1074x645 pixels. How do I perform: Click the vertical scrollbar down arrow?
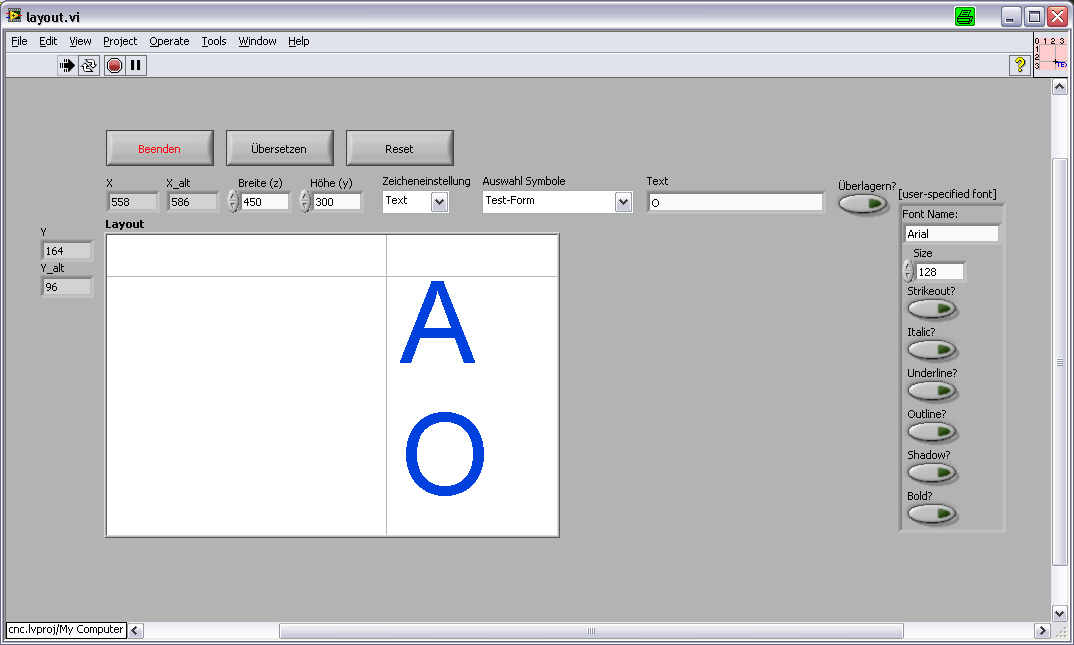(x=1060, y=614)
